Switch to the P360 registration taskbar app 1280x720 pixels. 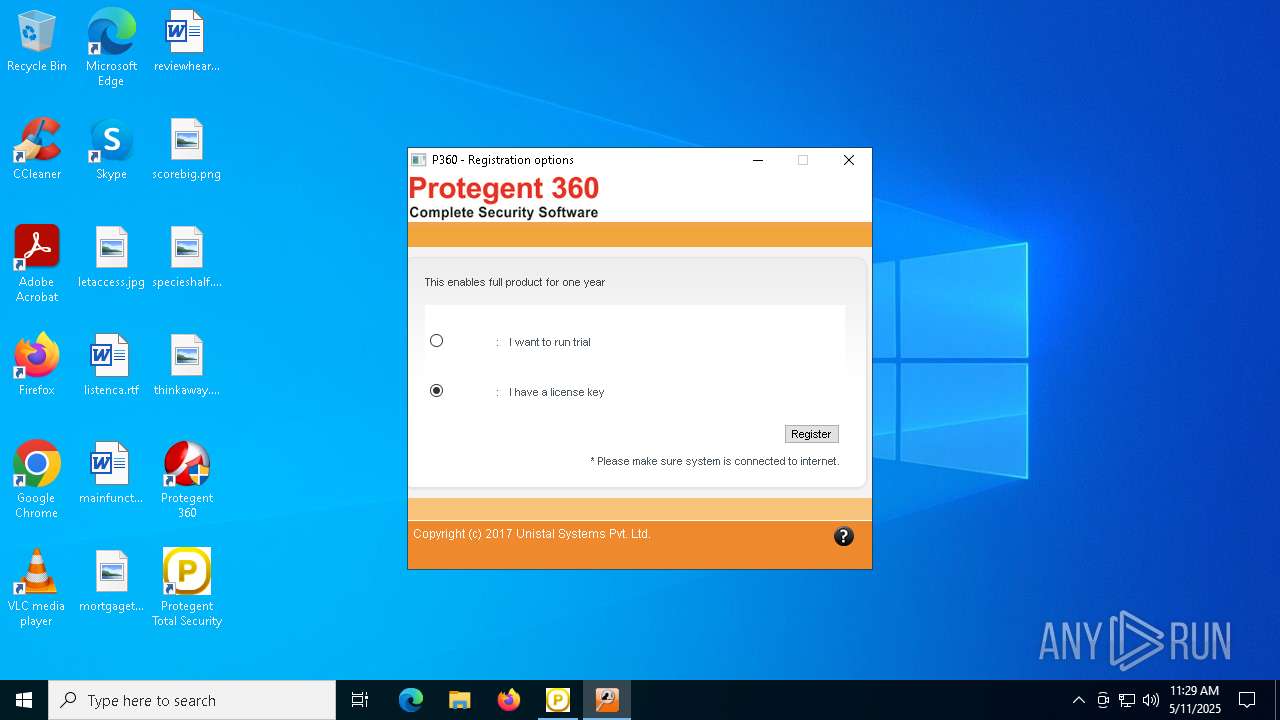607,700
